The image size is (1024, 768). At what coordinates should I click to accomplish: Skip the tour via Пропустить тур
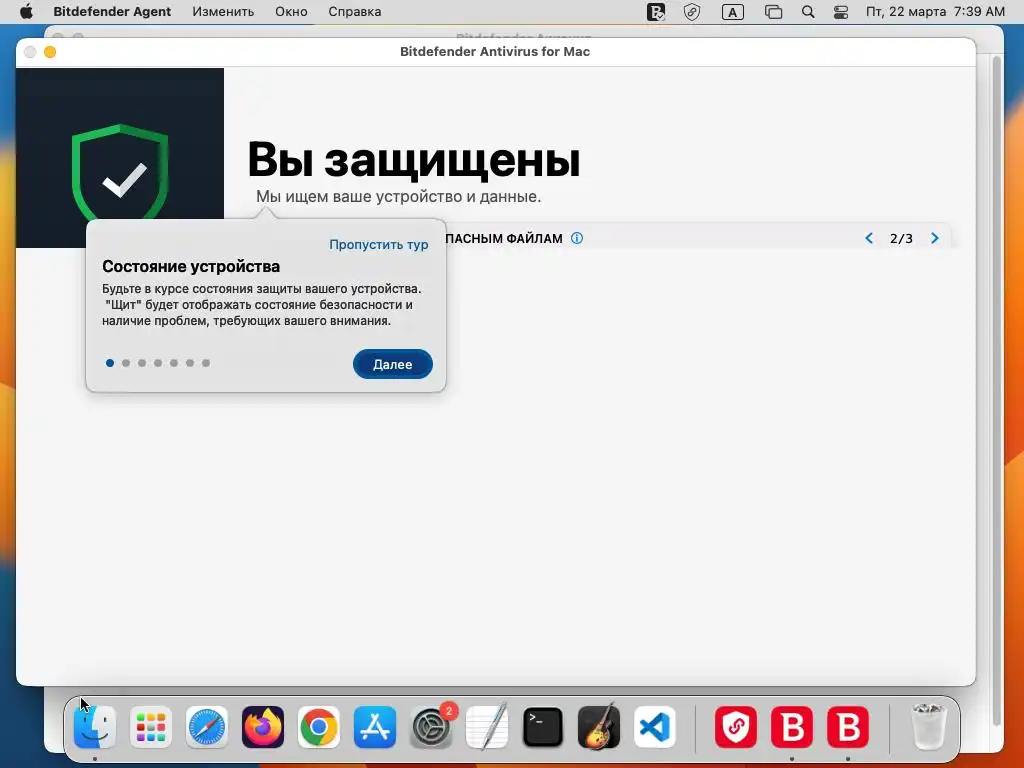[x=379, y=244]
